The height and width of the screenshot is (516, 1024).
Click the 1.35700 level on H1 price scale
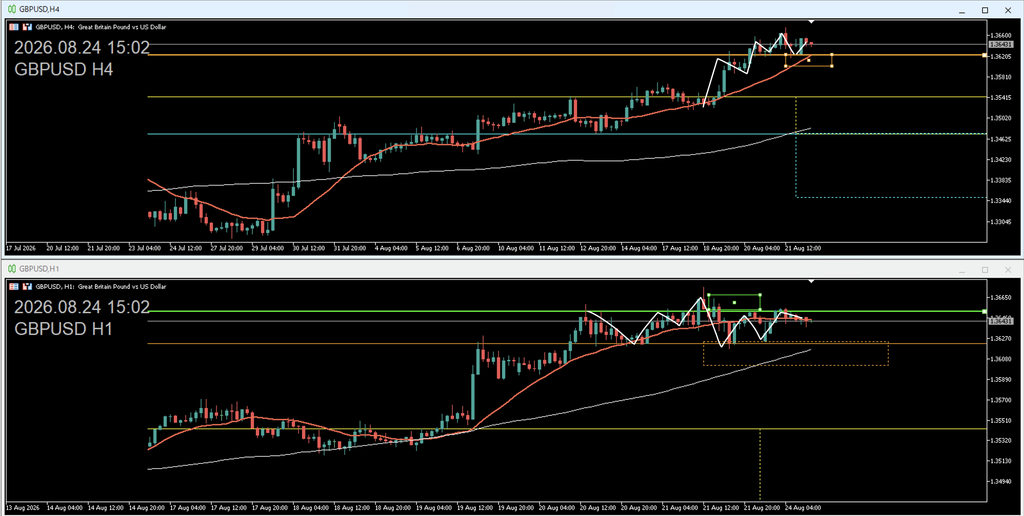tap(1000, 400)
